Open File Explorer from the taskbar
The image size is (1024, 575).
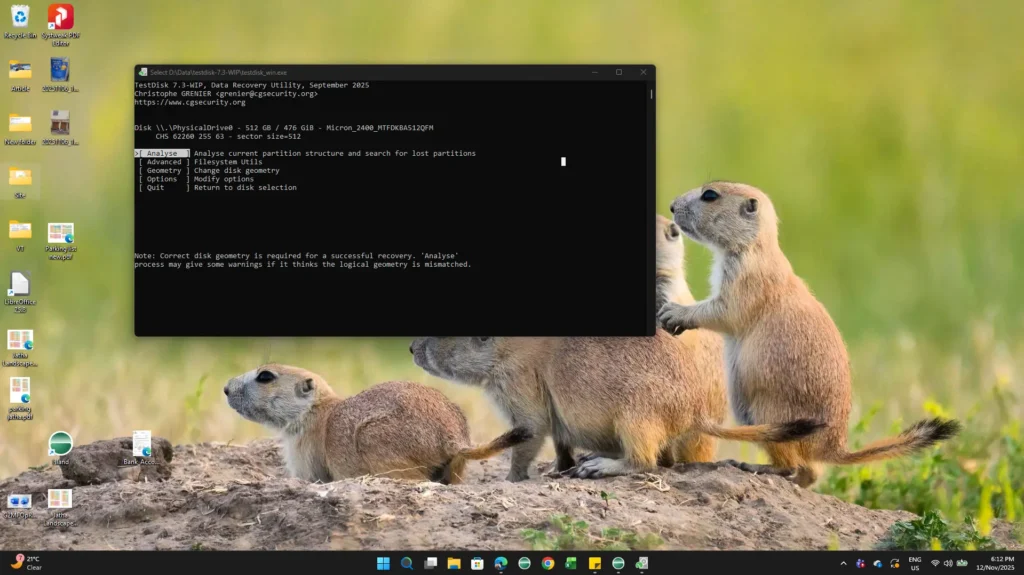pyautogui.click(x=454, y=563)
